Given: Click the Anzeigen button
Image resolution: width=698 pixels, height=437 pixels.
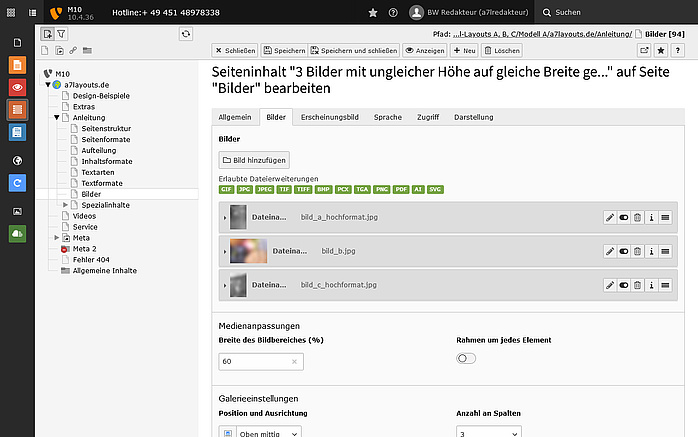Looking at the screenshot, I should 425,50.
